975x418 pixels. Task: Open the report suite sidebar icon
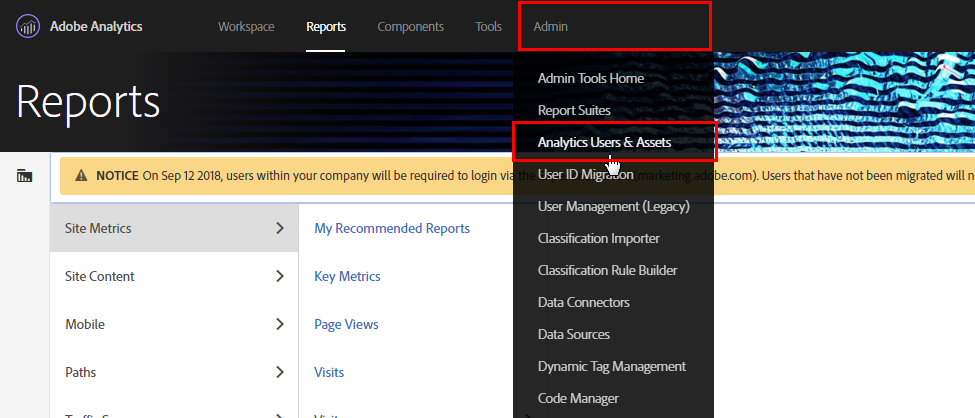(24, 176)
